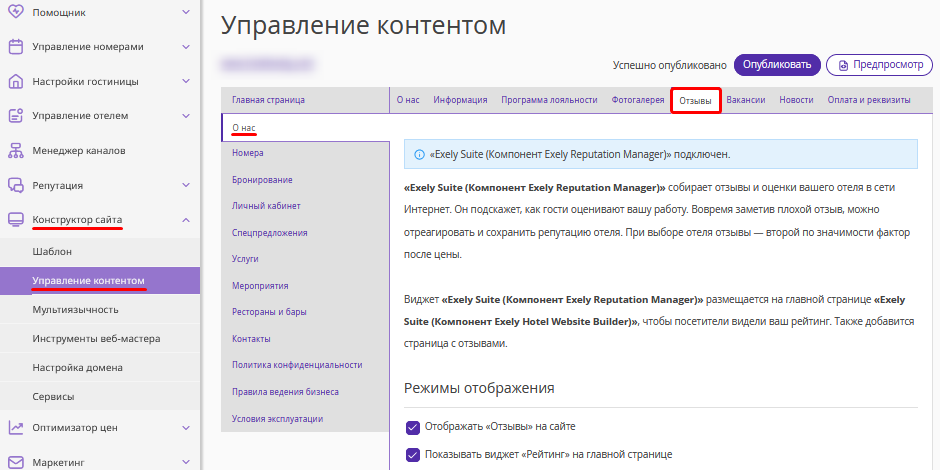
Task: Click the calendar icon beside Управление номерами
Action: (x=16, y=47)
